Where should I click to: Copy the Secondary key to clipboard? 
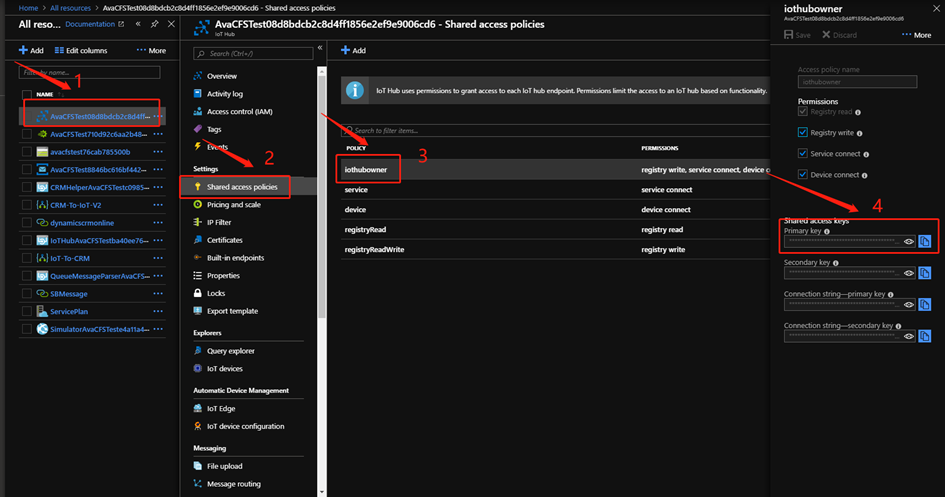pyautogui.click(x=925, y=273)
